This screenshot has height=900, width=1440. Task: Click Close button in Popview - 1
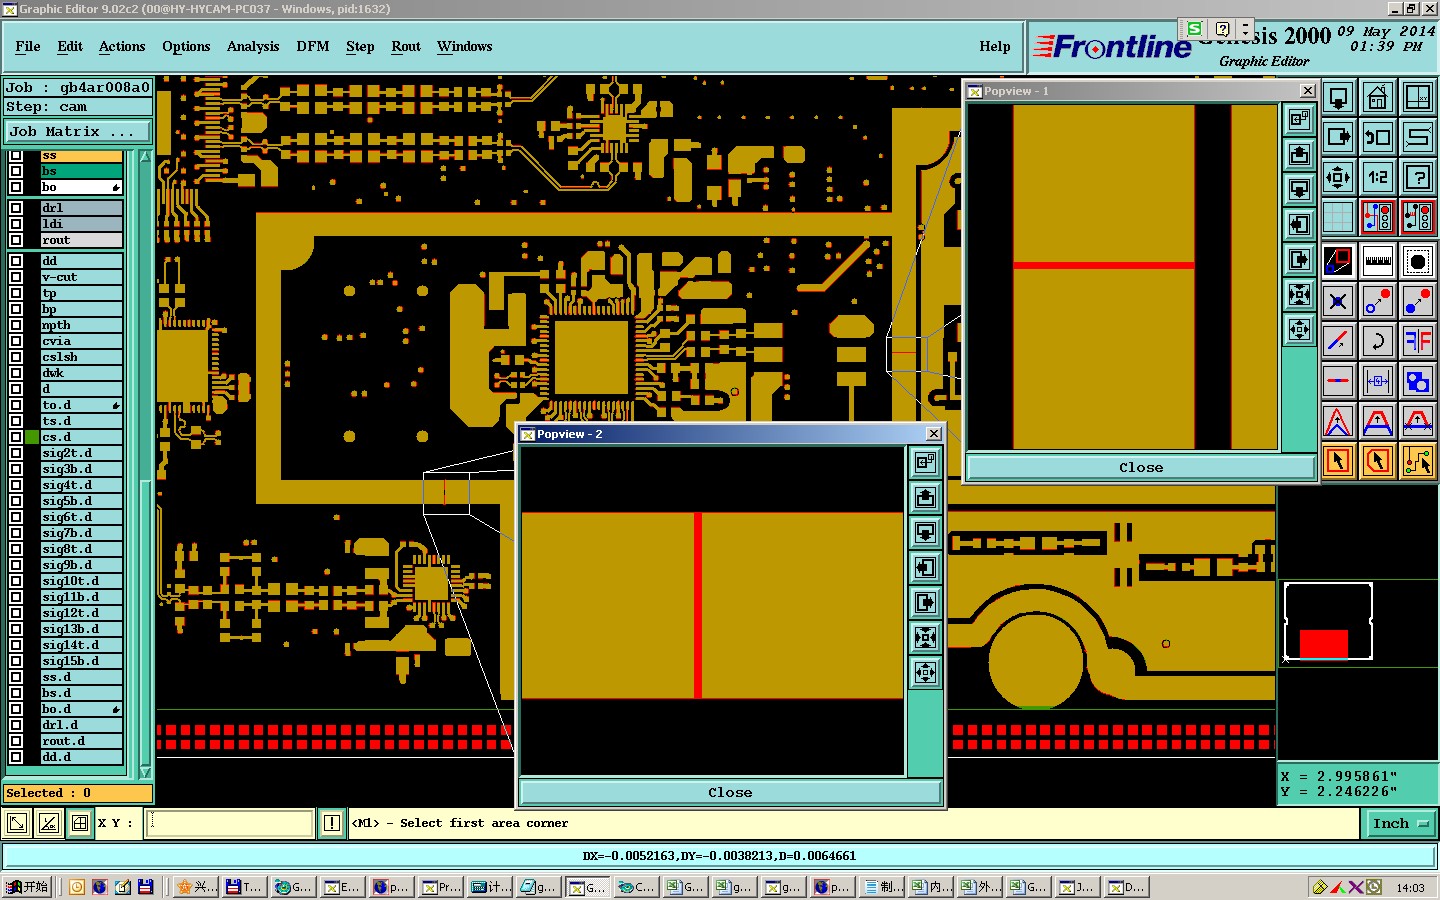[x=1141, y=467]
